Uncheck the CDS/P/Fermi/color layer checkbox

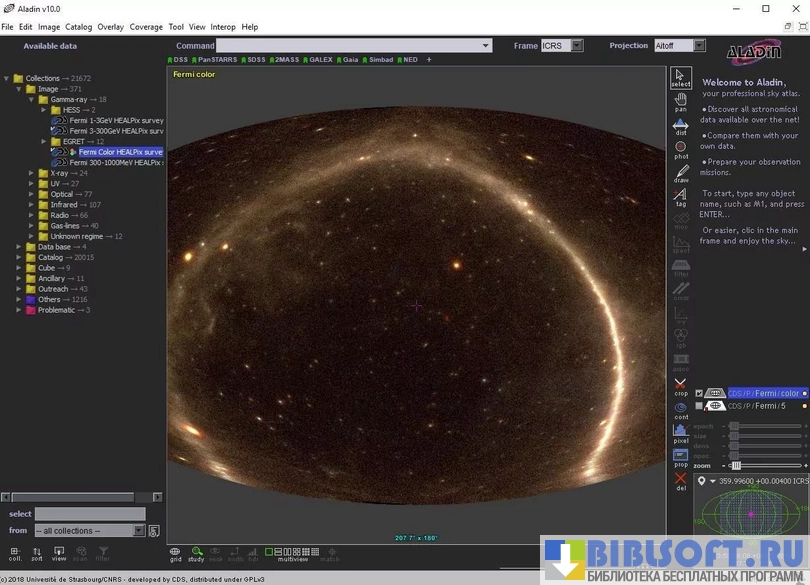coord(699,393)
